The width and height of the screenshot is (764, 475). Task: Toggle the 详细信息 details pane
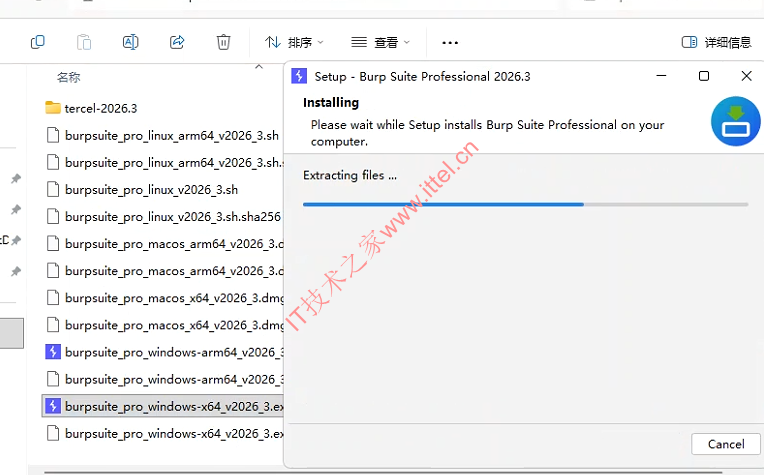point(716,42)
